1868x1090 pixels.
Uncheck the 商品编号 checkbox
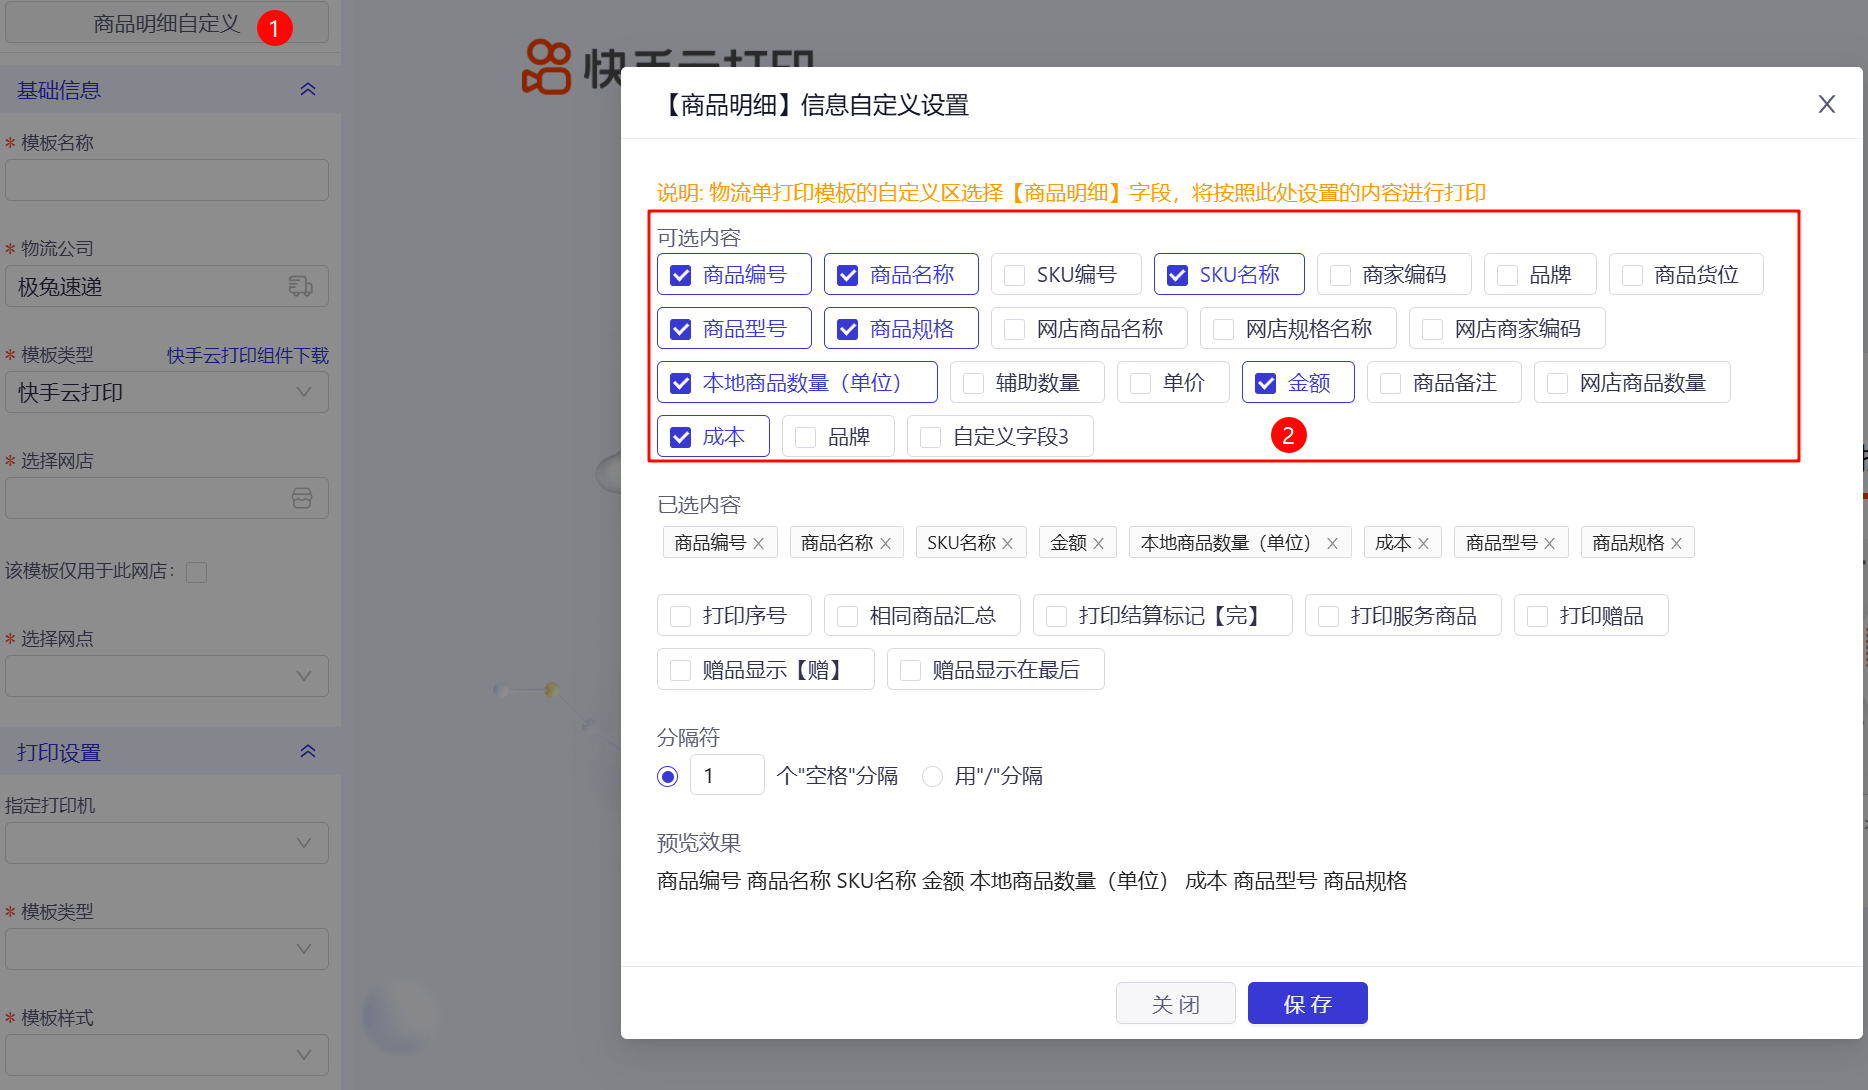(x=681, y=275)
